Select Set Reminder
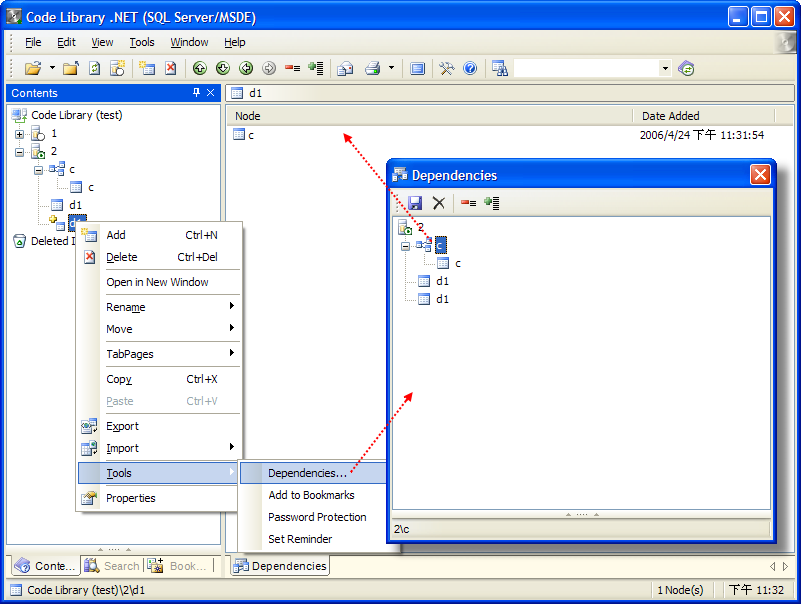The height and width of the screenshot is (604, 801). coord(313,539)
